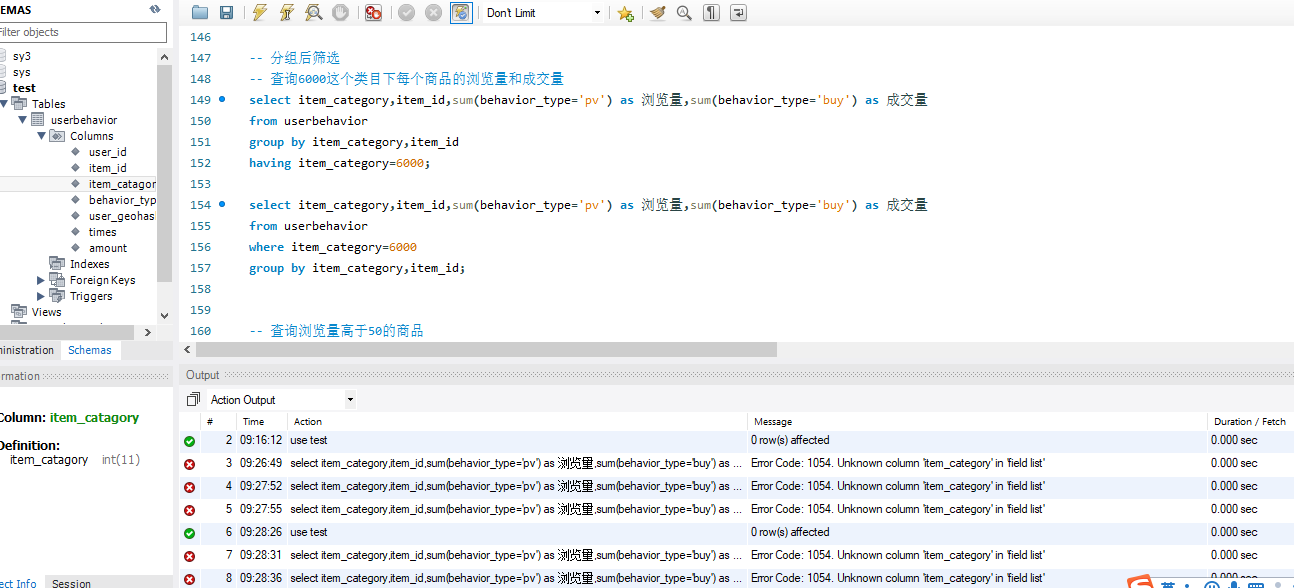Execute the whole script with the lightning bolt icon
Viewport: 1294px width, 588px height.
pos(260,13)
